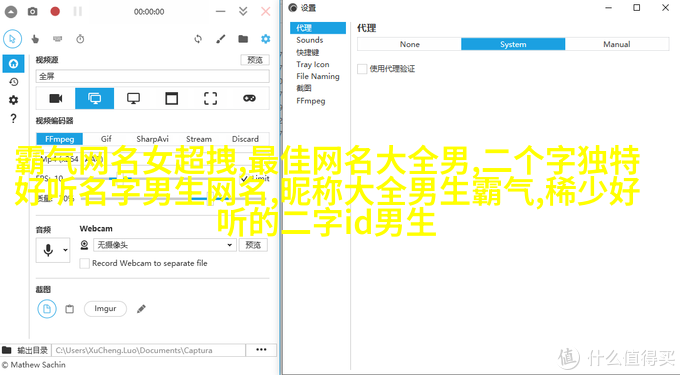Viewport: 680px width, 375px height.
Task: Select the full screen source icon
Action: click(95, 98)
